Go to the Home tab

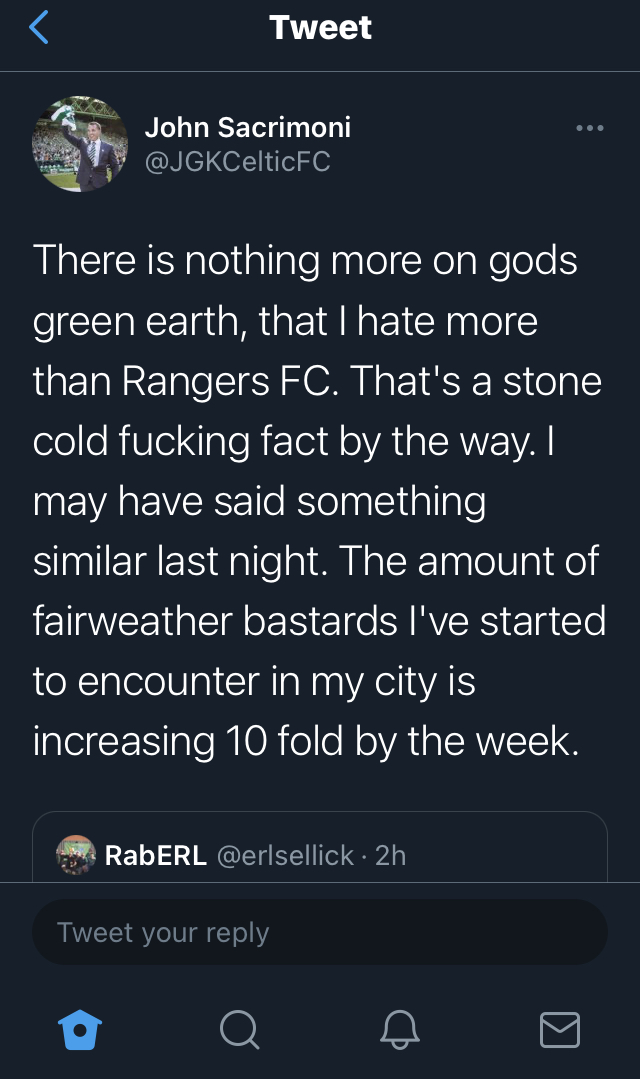80,1028
